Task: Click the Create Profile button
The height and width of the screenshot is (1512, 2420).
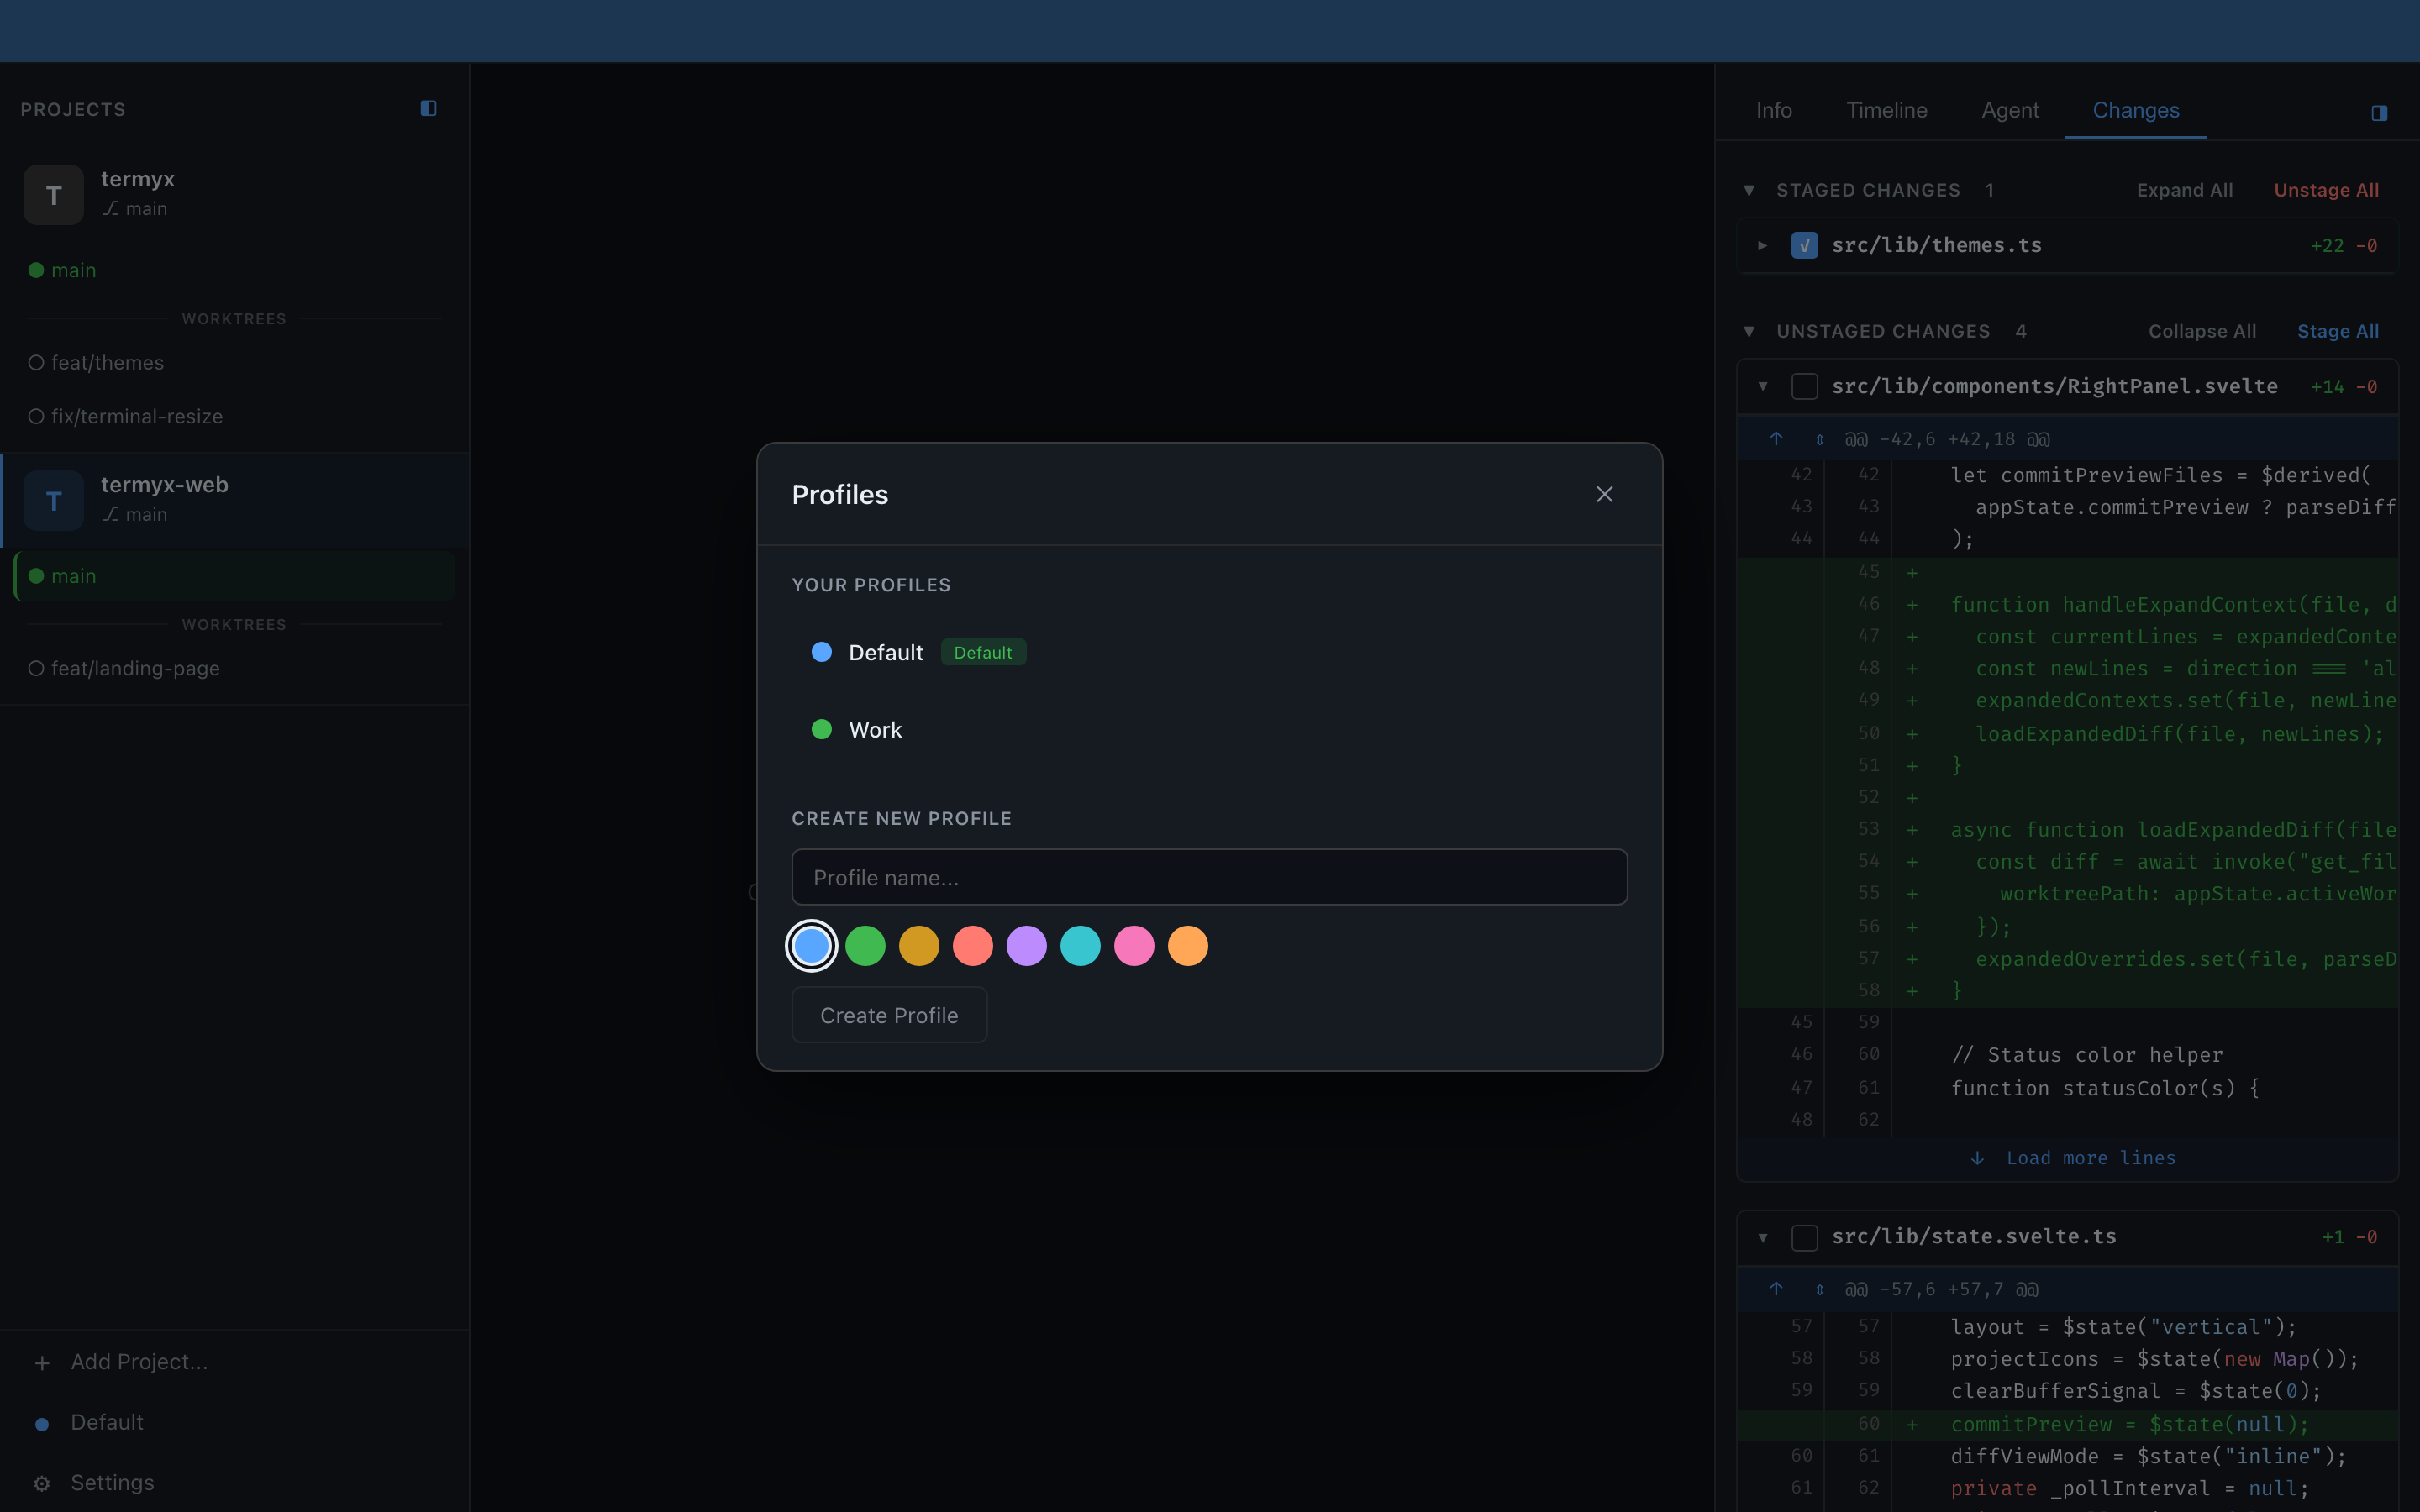Action: (x=889, y=1015)
